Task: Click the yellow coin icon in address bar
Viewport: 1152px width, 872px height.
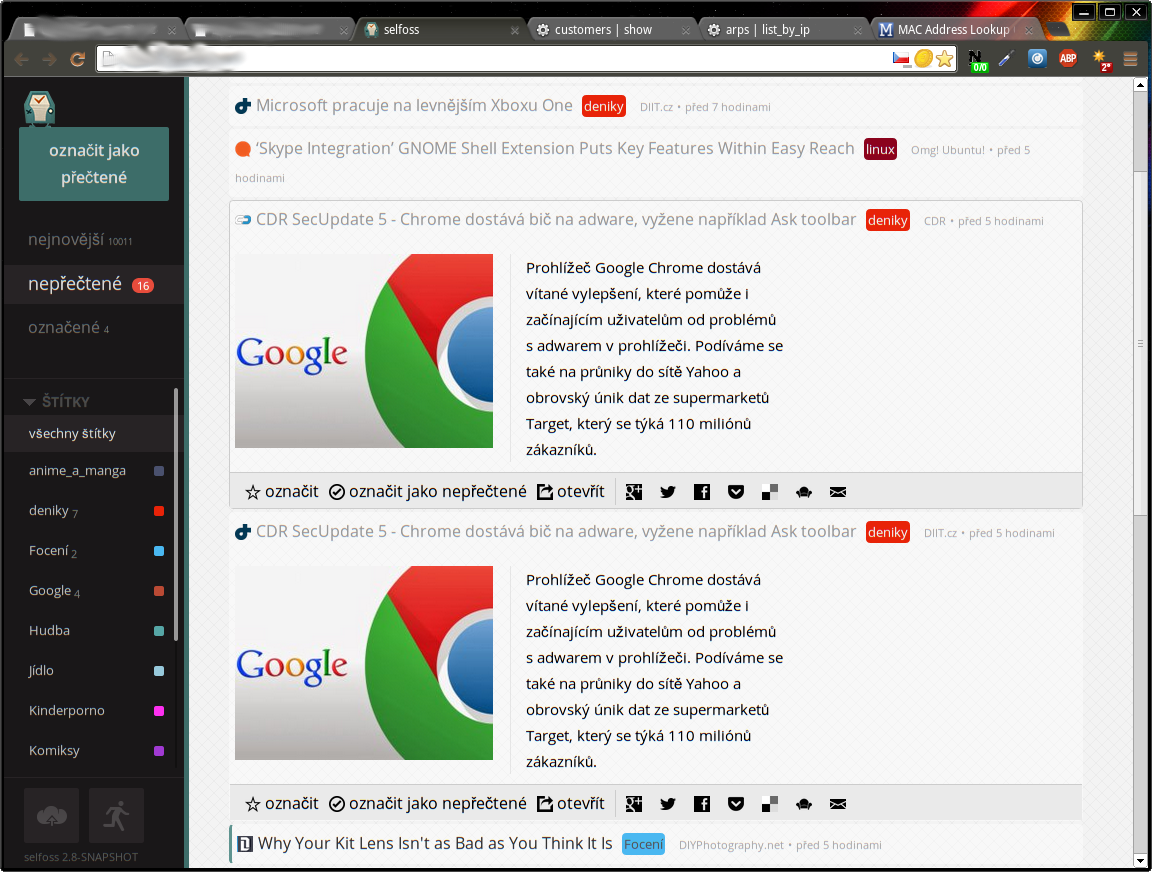Action: coord(924,59)
